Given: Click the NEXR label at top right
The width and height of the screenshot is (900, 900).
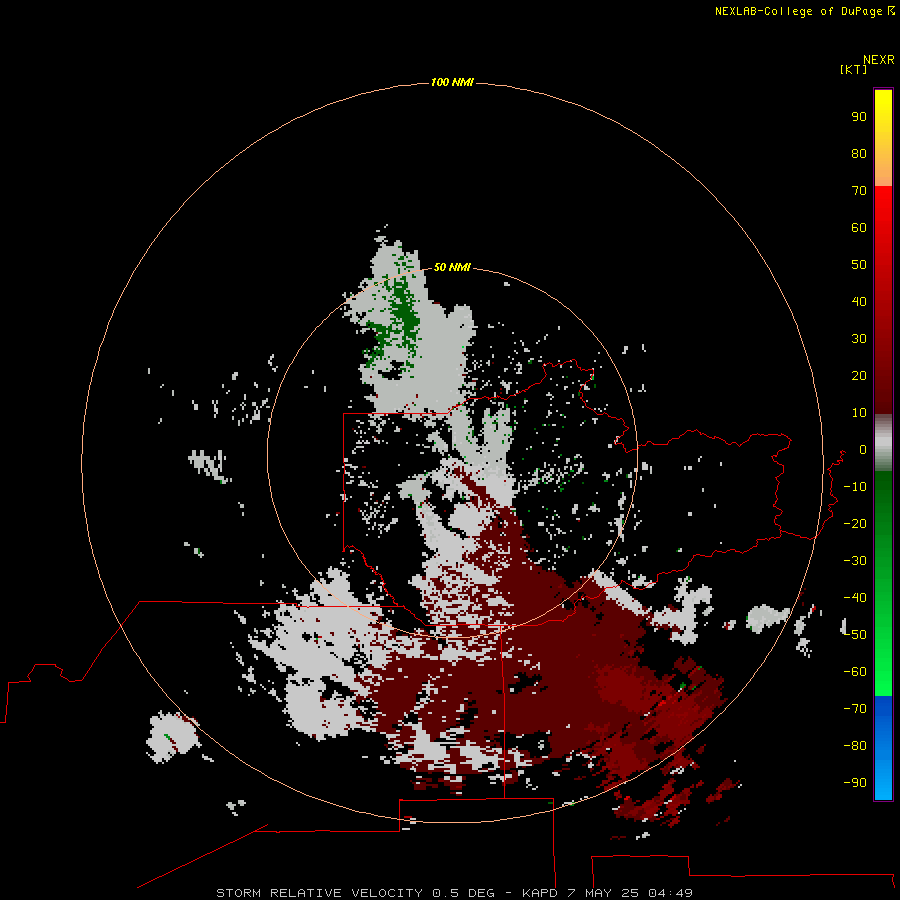Looking at the screenshot, I should click(879, 60).
